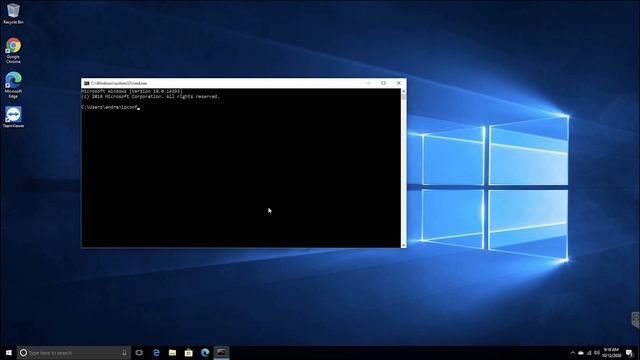Click the Cortana circle icon in search box

point(23,353)
